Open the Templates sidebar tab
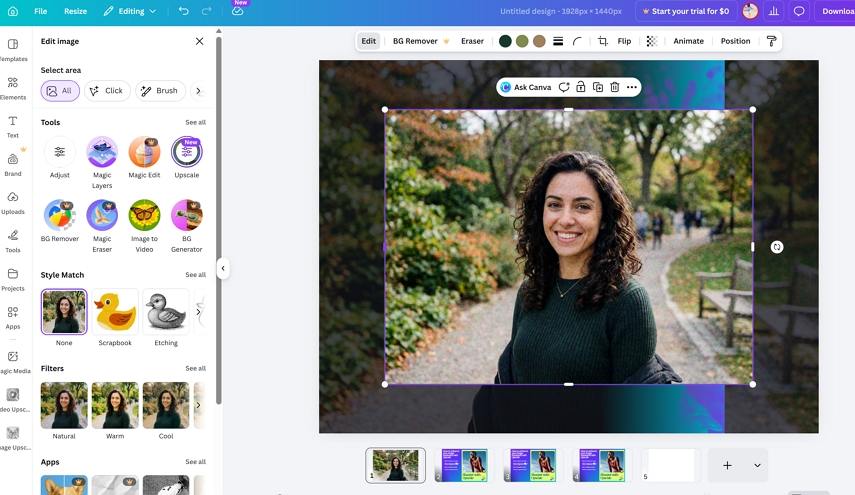The image size is (855, 495). point(13,50)
